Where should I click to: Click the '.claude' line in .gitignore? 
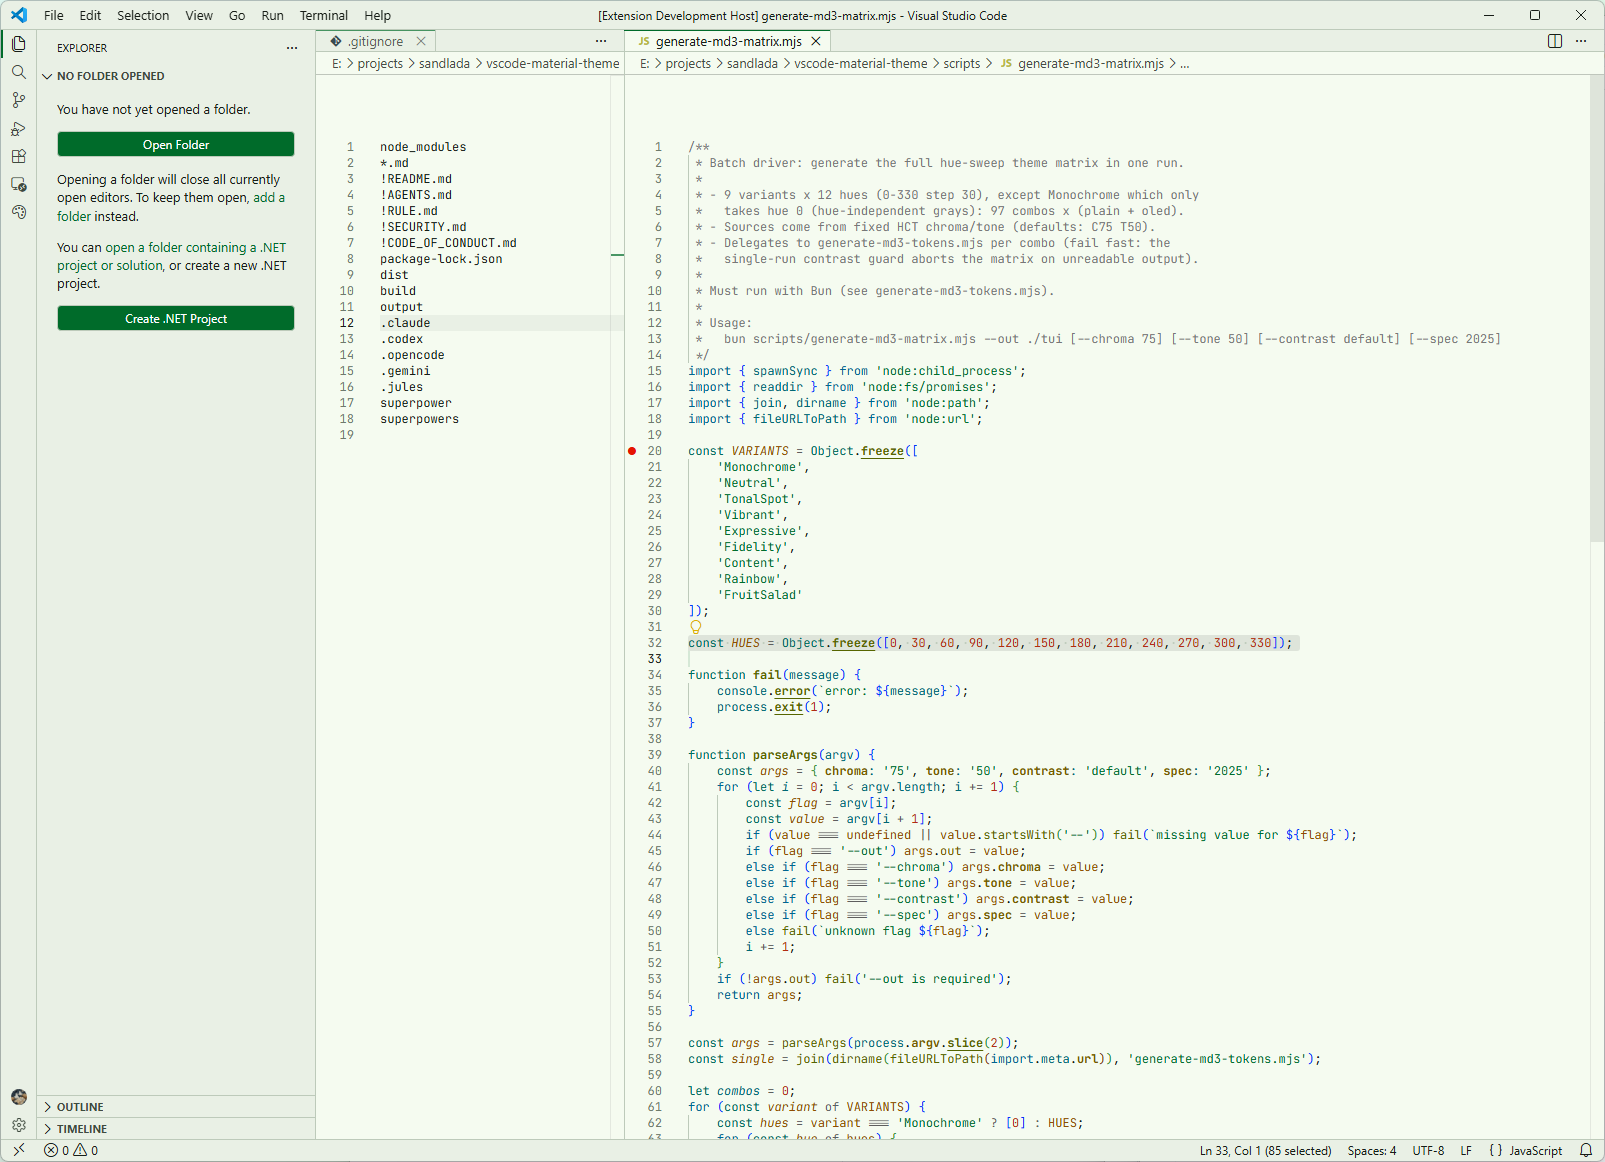(405, 323)
